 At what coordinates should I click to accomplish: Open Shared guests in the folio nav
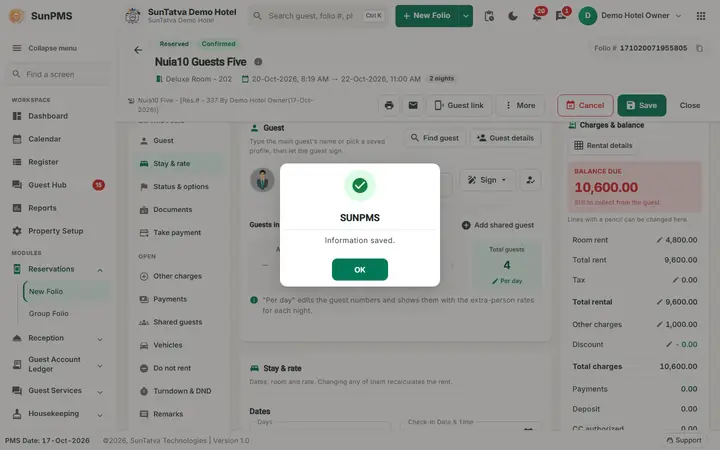[177, 322]
